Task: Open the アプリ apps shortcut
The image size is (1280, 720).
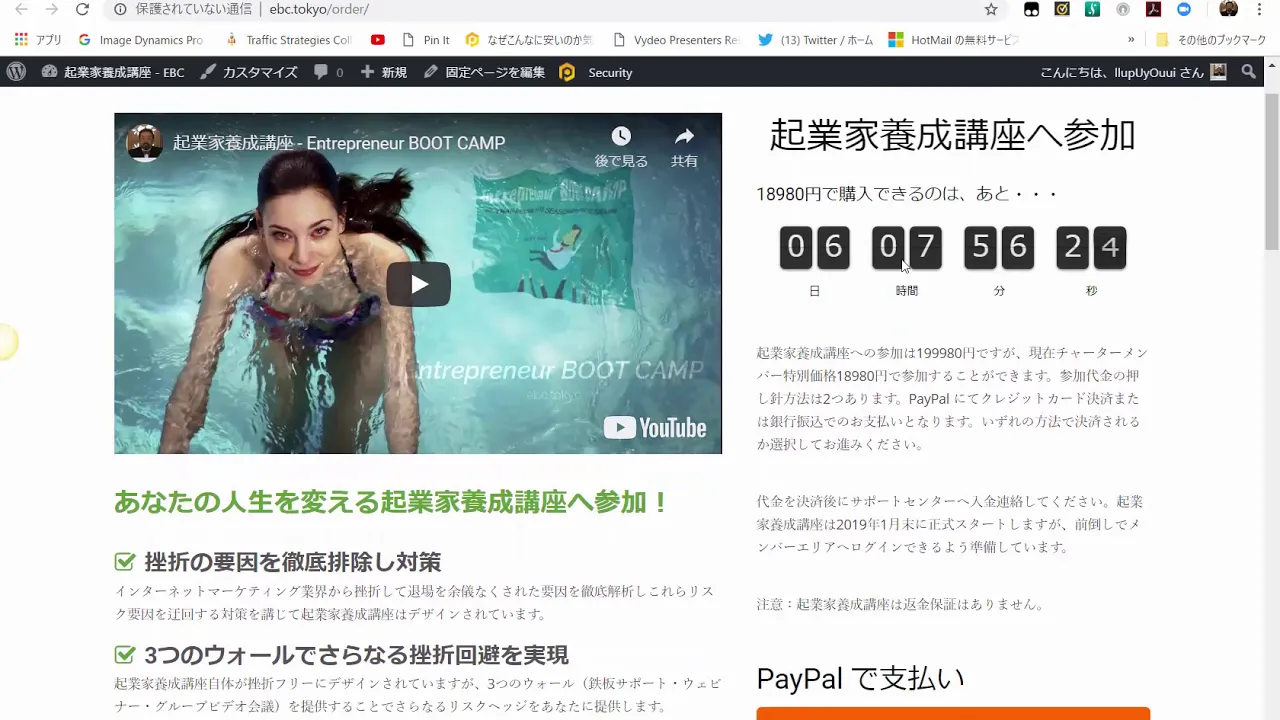Action: click(x=38, y=40)
